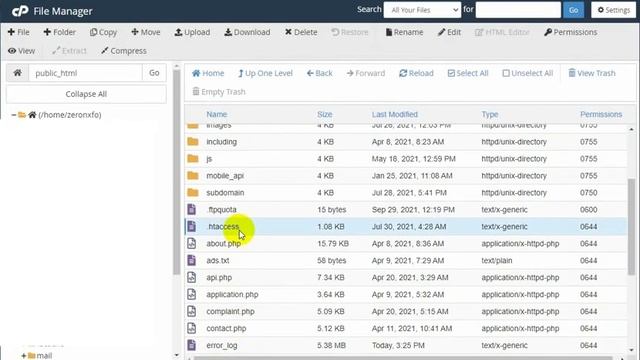The height and width of the screenshot is (360, 640).
Task: Delete the selected file
Action: (x=301, y=32)
